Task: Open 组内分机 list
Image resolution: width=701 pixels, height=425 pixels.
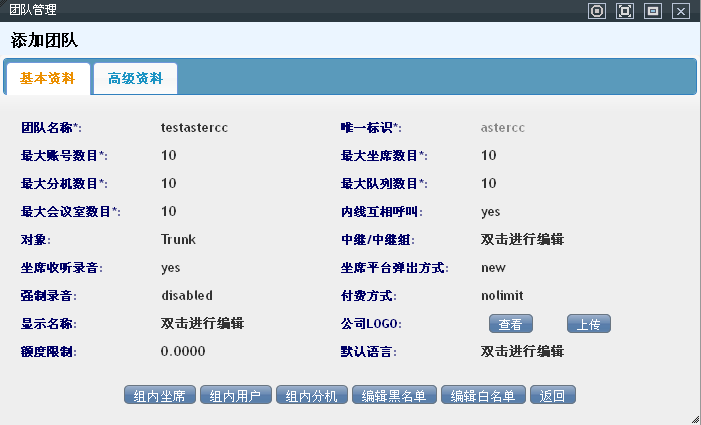Action: click(312, 395)
